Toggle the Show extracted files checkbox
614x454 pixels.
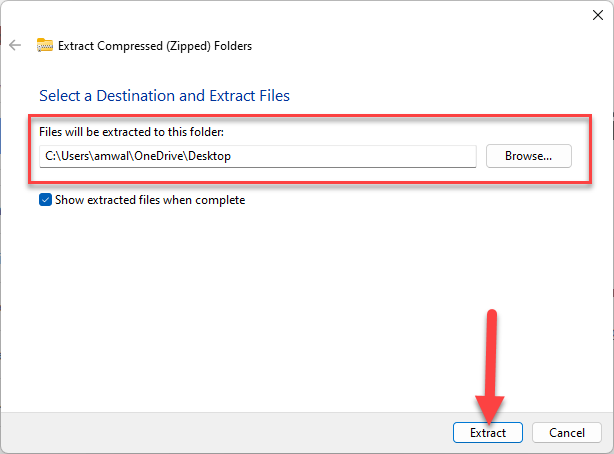pos(45,200)
